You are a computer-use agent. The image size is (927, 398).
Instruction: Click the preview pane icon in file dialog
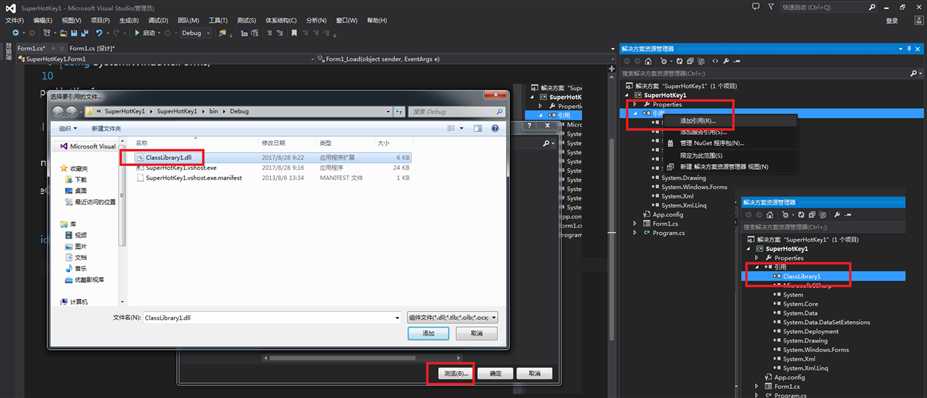[x=478, y=128]
